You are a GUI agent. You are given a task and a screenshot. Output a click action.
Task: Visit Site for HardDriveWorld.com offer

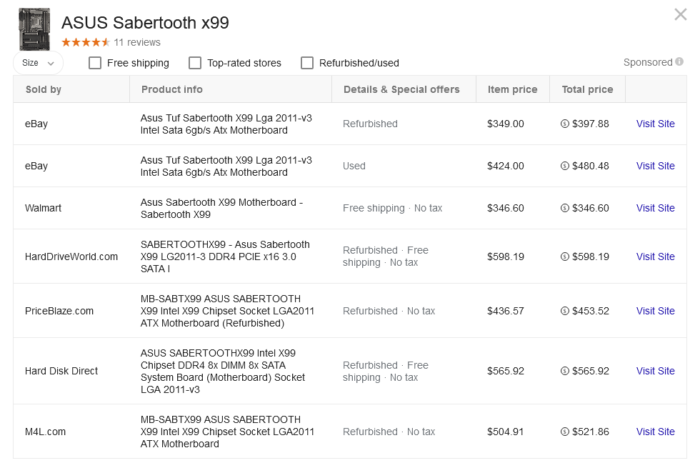(x=655, y=257)
